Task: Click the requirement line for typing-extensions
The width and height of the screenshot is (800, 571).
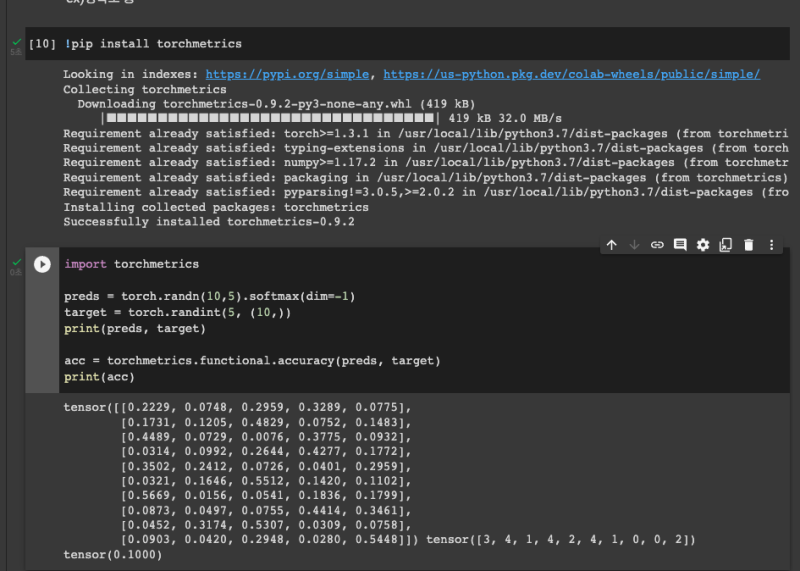Action: [x=426, y=148]
